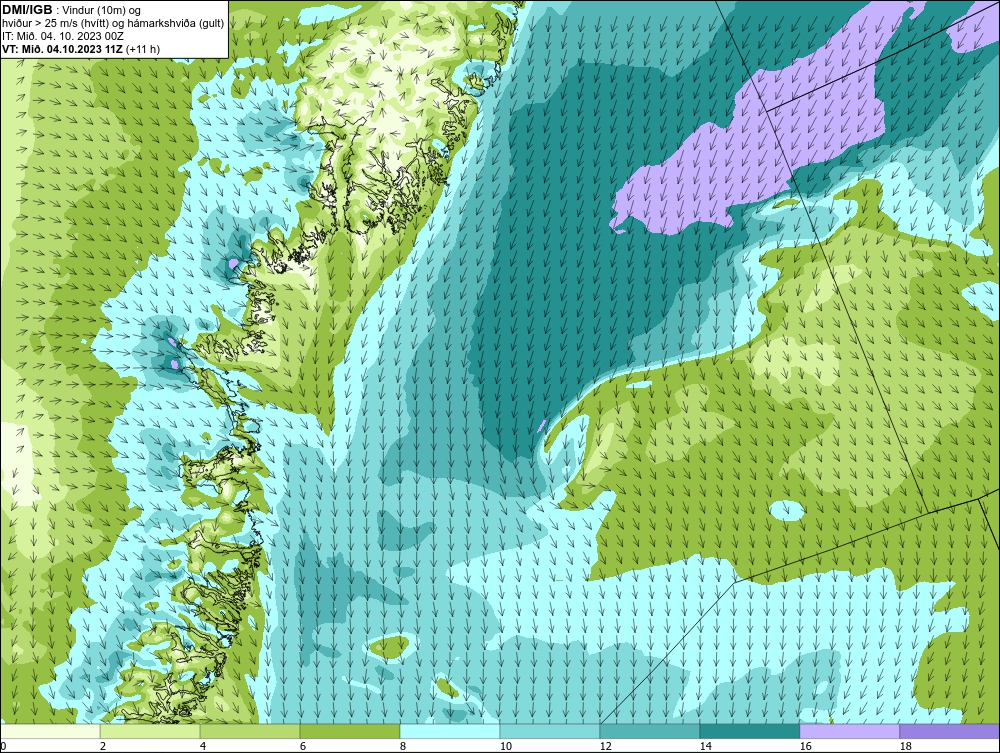Click the scale number '2'
Screen dimensions: 1000x753
pos(103,746)
